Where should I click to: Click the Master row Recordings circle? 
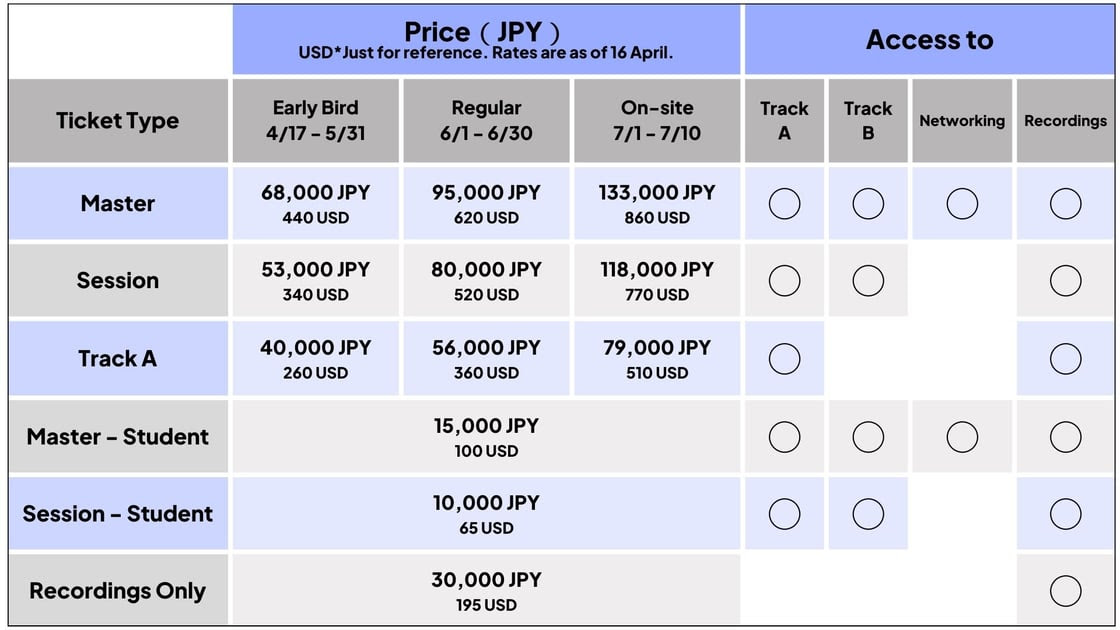tap(1065, 204)
